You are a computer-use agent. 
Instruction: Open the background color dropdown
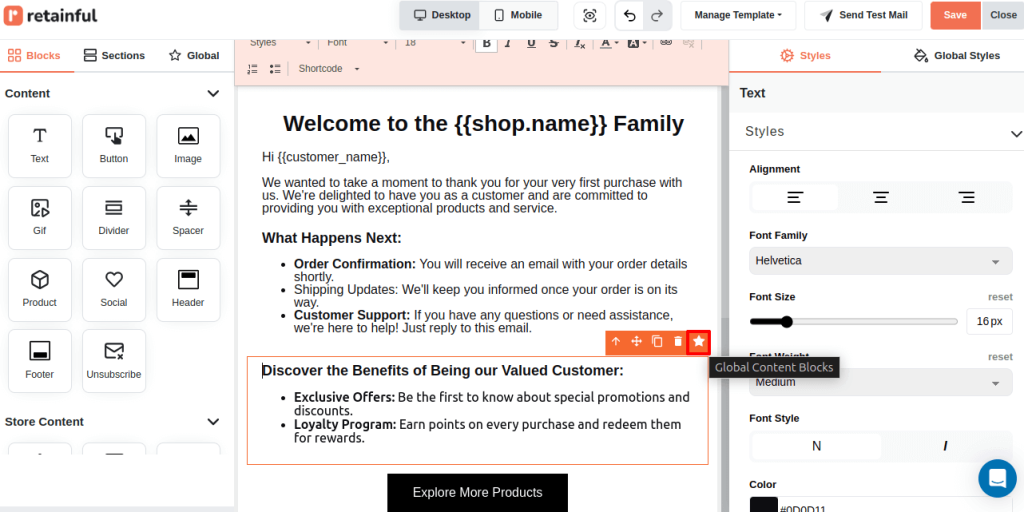[x=637, y=42]
